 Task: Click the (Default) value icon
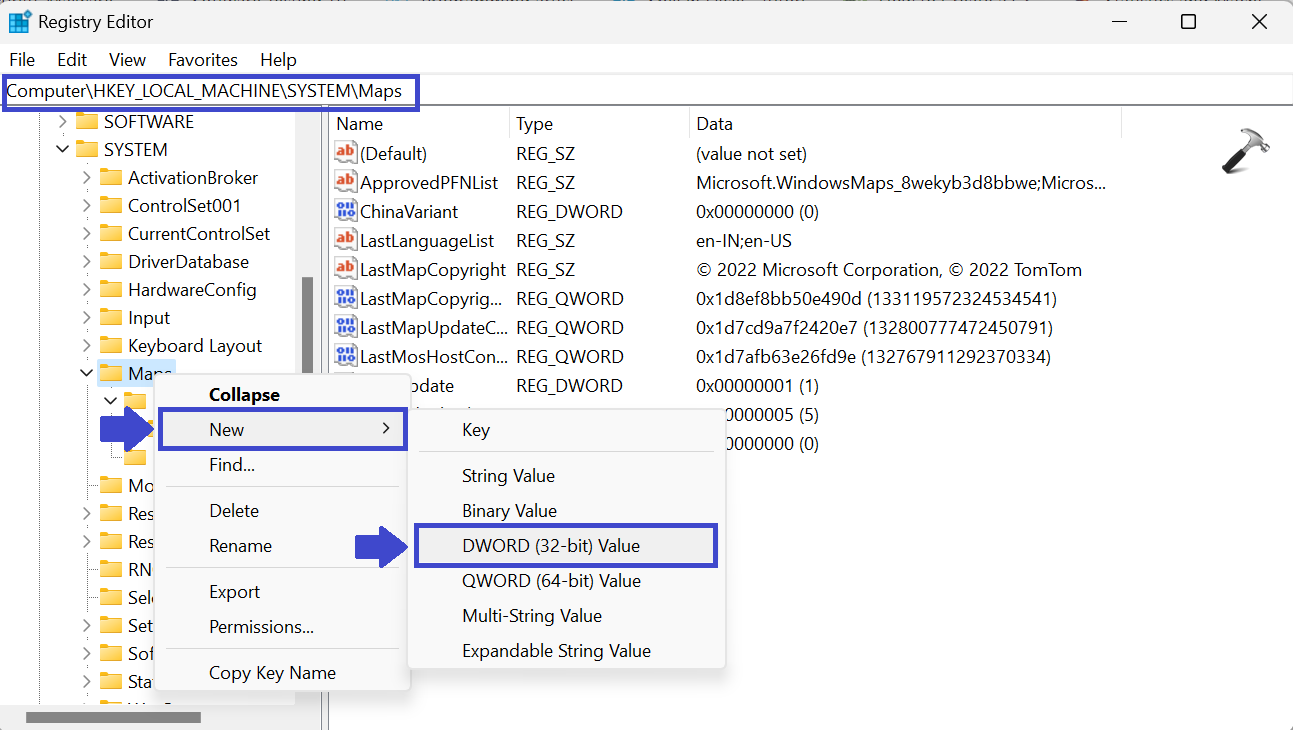click(x=345, y=153)
